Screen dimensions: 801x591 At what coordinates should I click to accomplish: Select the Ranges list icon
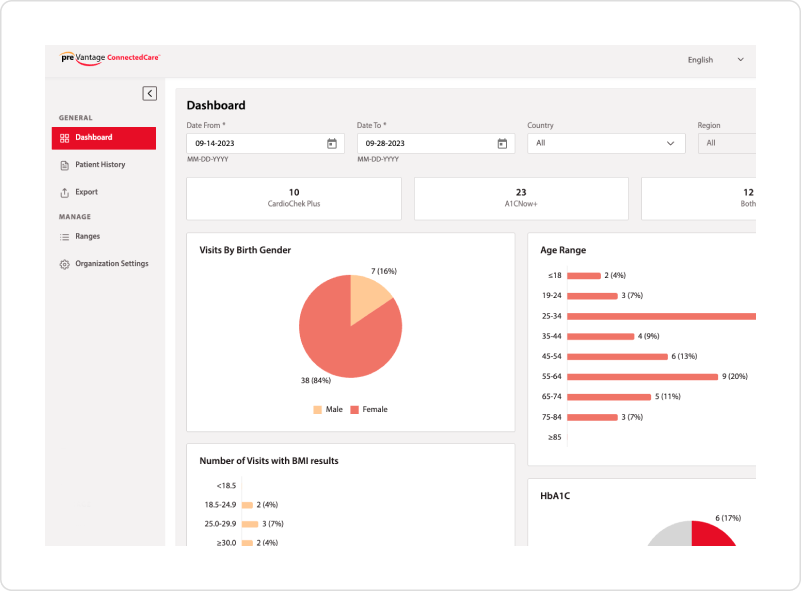(x=62, y=236)
